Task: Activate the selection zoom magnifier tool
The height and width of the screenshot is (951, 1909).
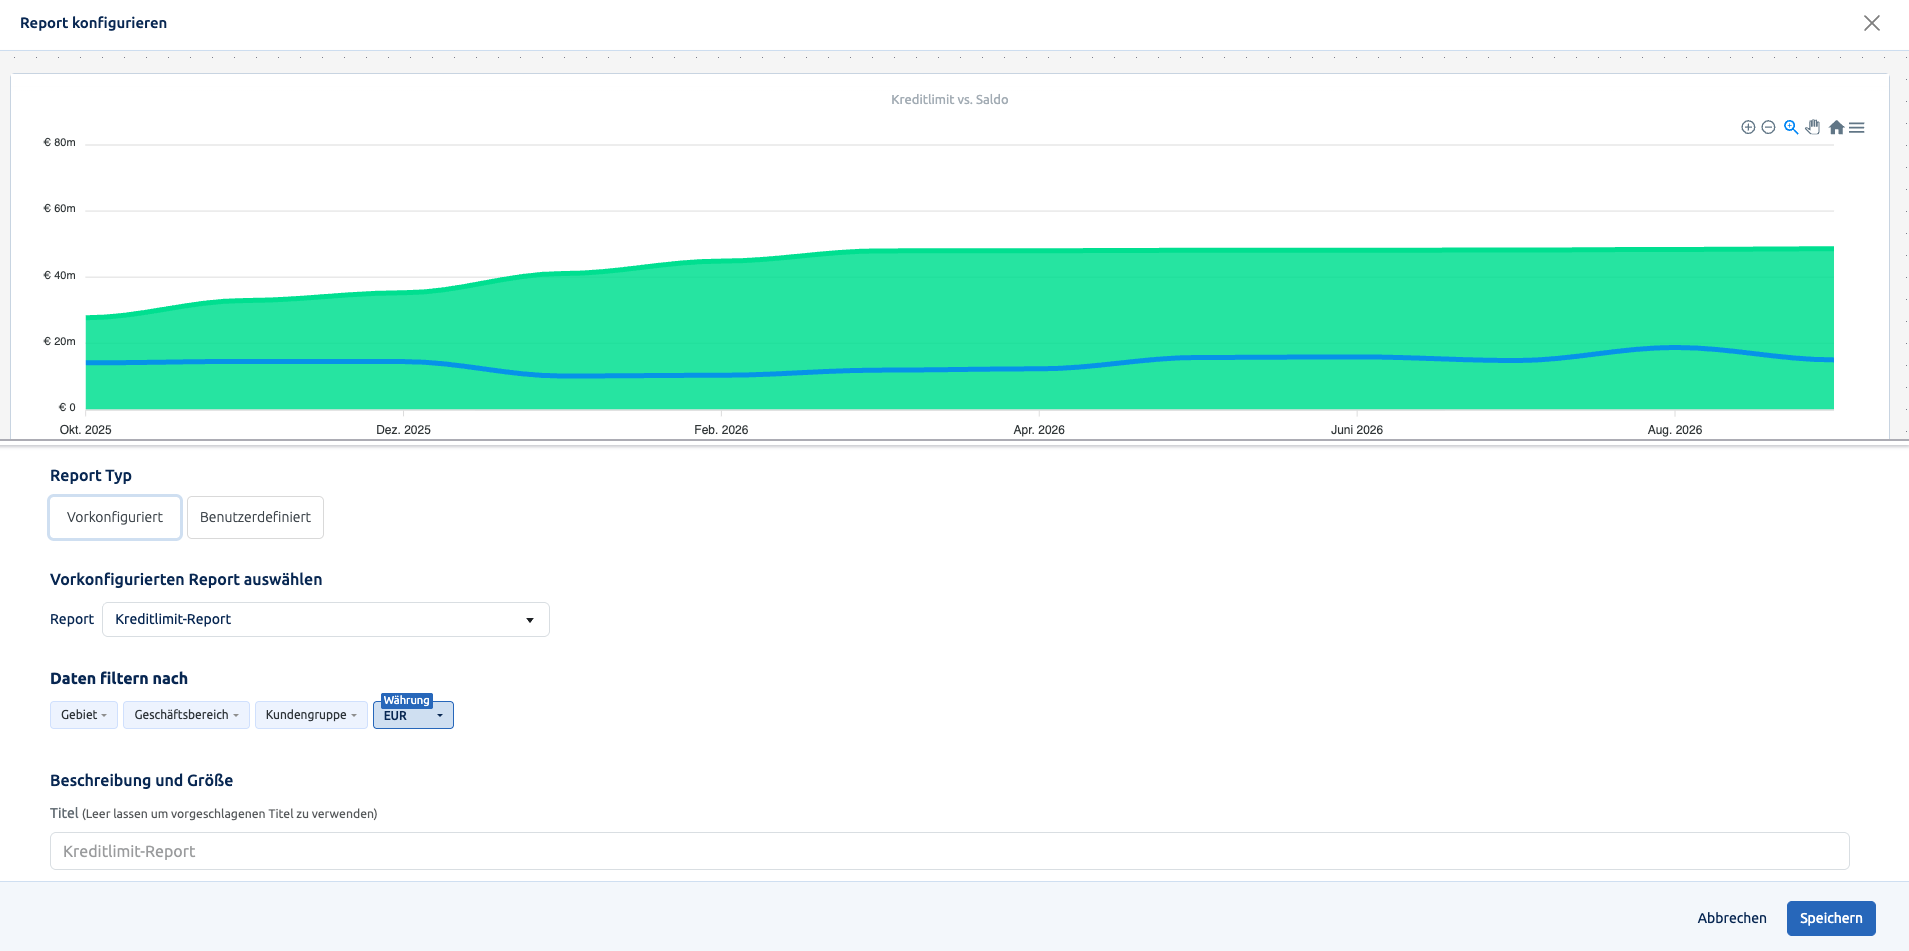Action: point(1791,127)
